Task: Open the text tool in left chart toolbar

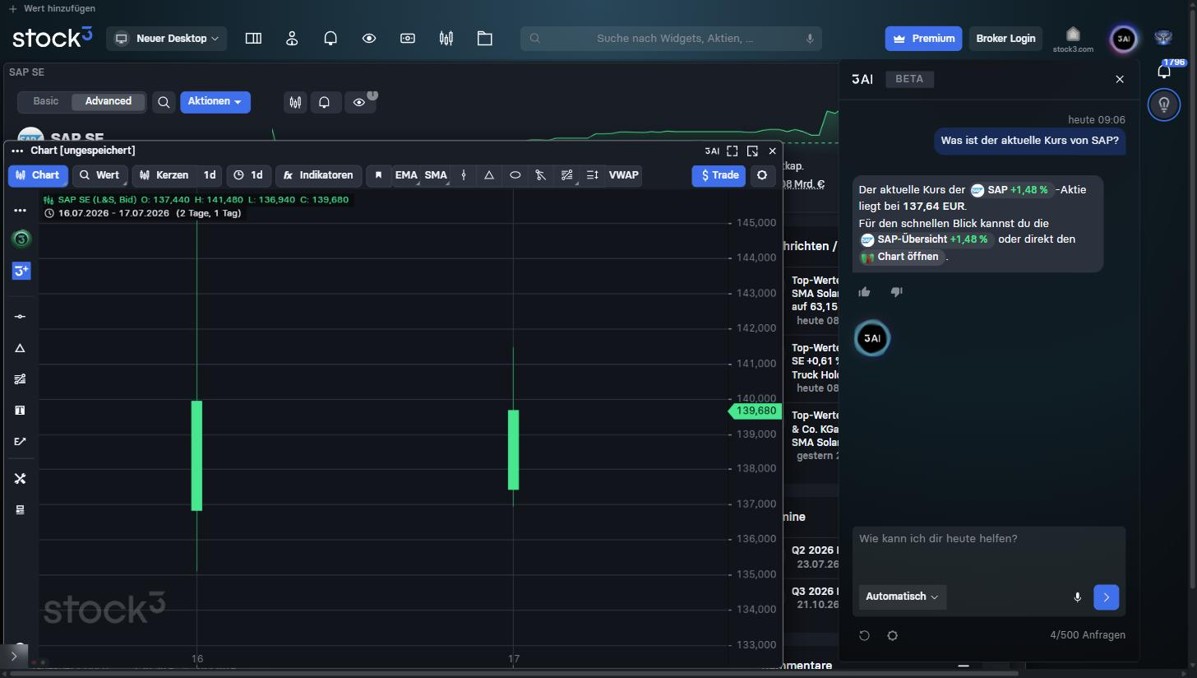Action: click(21, 410)
